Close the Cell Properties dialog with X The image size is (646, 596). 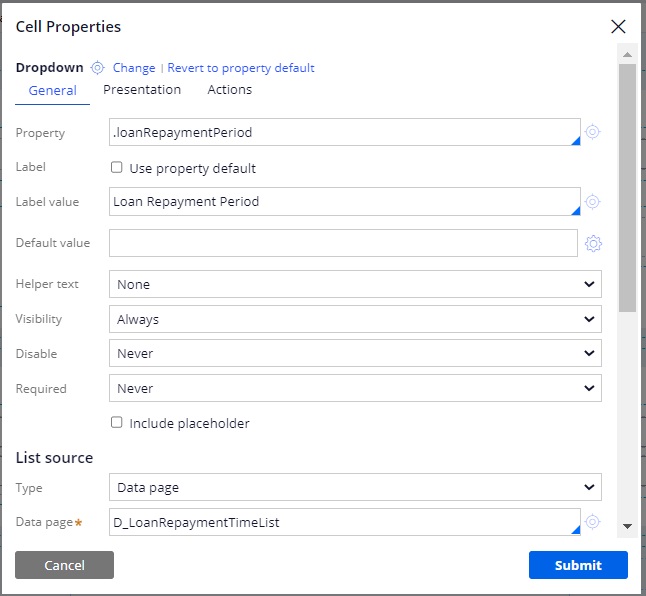click(x=618, y=27)
